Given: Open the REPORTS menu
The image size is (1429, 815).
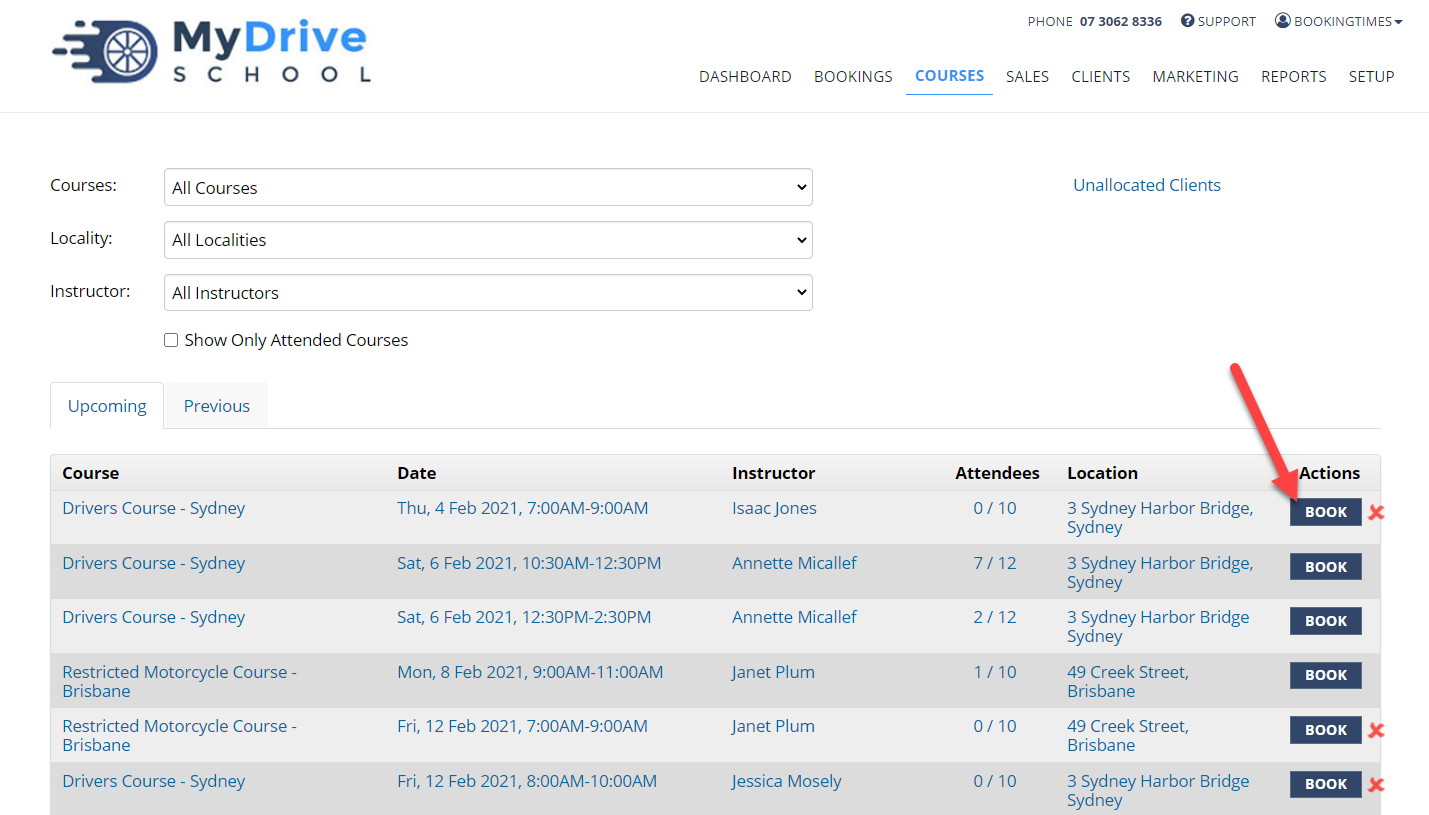Looking at the screenshot, I should pyautogui.click(x=1293, y=76).
